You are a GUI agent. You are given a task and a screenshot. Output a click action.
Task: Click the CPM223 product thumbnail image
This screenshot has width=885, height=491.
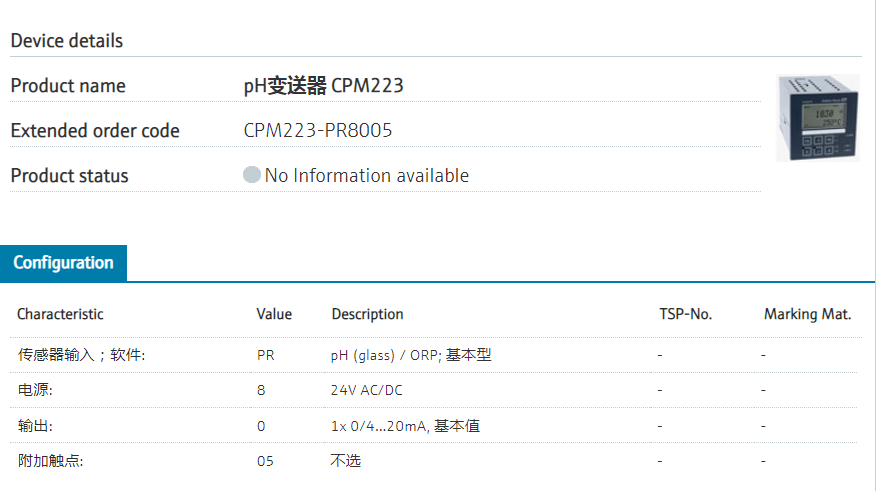[817, 118]
